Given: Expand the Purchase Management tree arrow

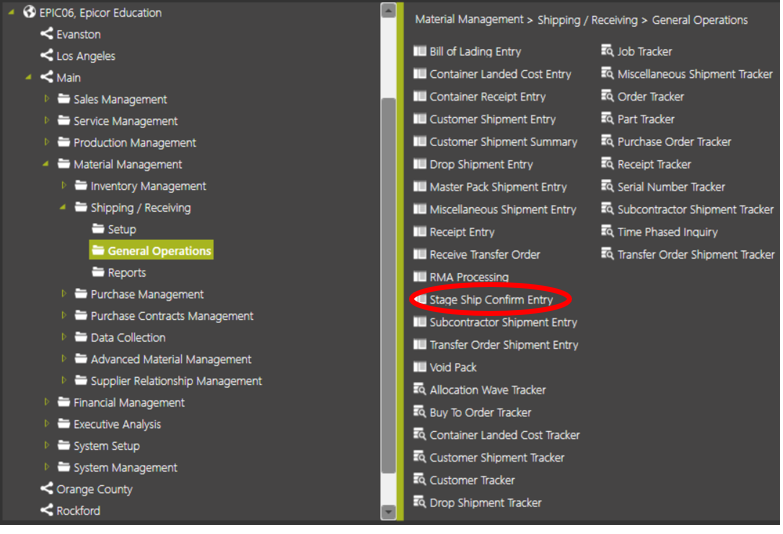Looking at the screenshot, I should coord(63,294).
